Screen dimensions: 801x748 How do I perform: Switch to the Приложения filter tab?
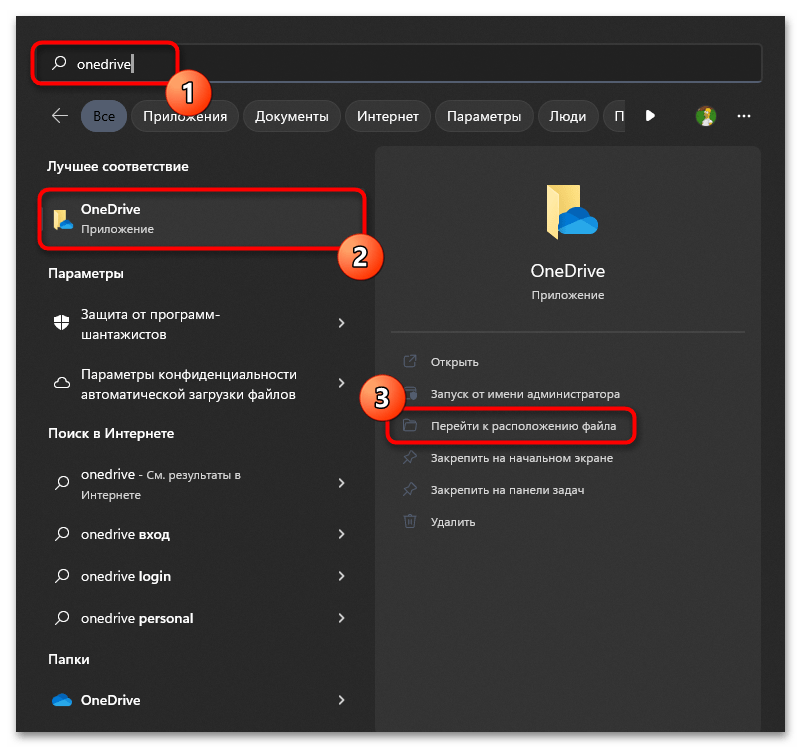tap(185, 116)
